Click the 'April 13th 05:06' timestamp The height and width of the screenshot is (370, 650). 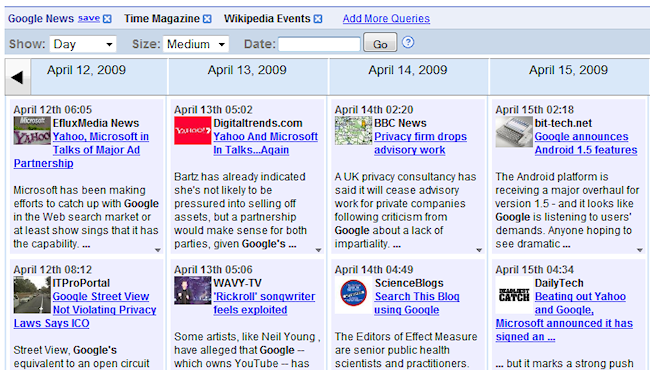pyautogui.click(x=213, y=270)
